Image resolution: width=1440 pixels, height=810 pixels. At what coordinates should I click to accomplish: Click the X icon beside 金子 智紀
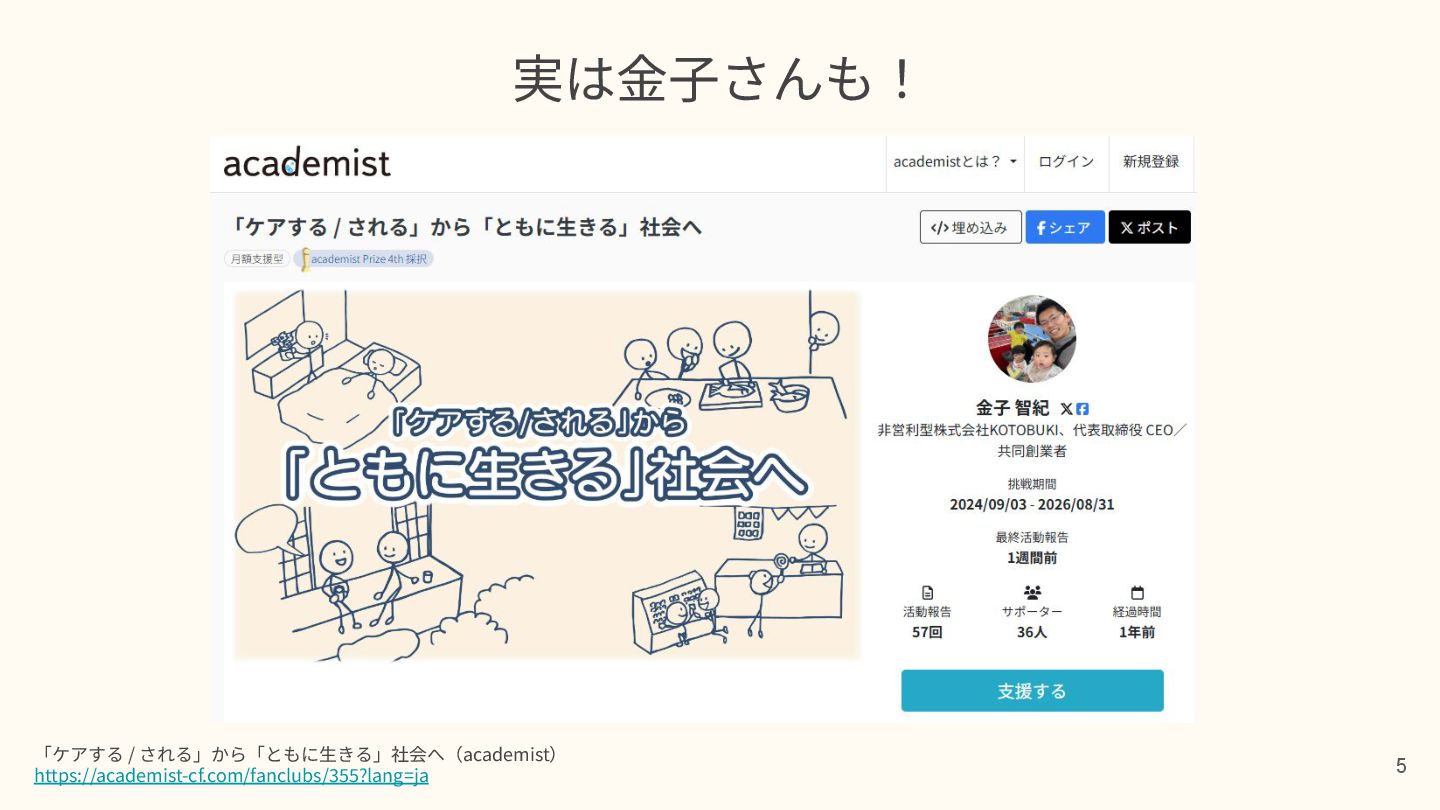[x=1066, y=409]
